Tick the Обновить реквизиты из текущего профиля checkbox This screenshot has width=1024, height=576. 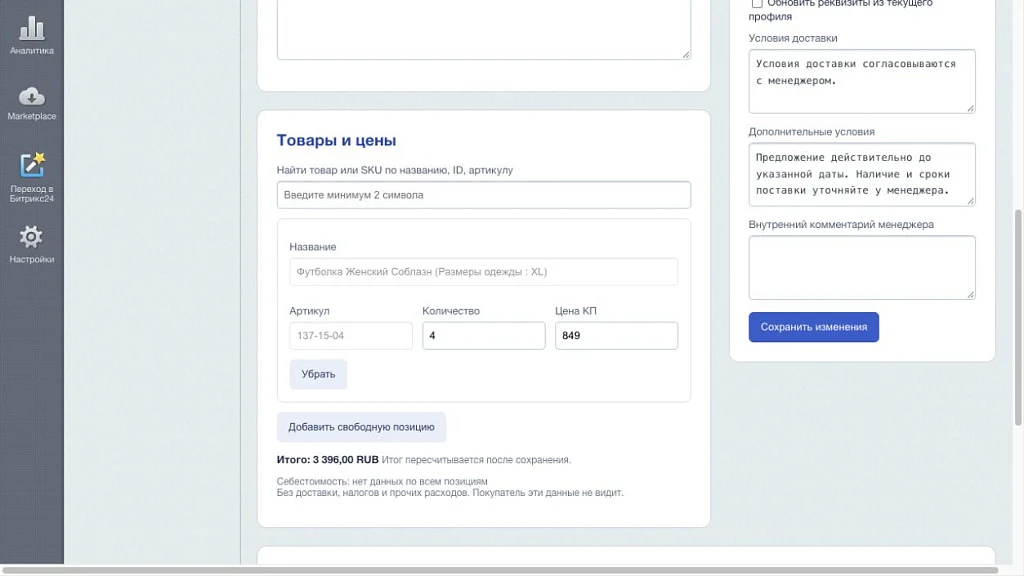click(757, 3)
